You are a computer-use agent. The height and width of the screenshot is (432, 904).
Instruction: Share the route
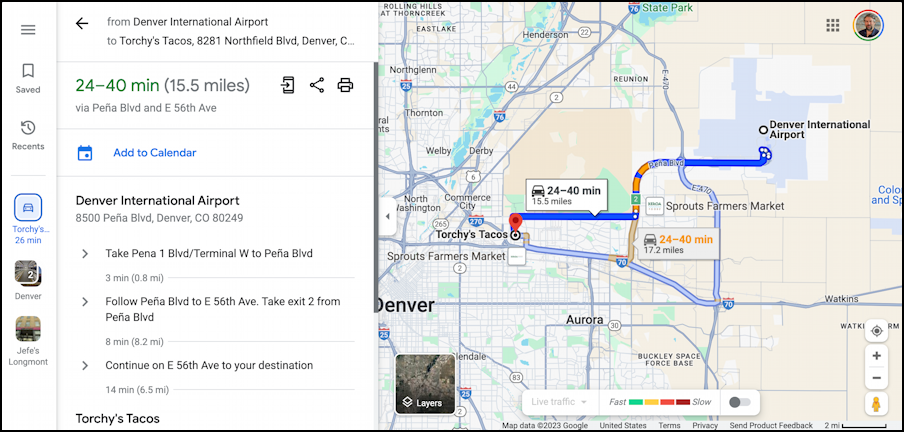click(x=317, y=85)
